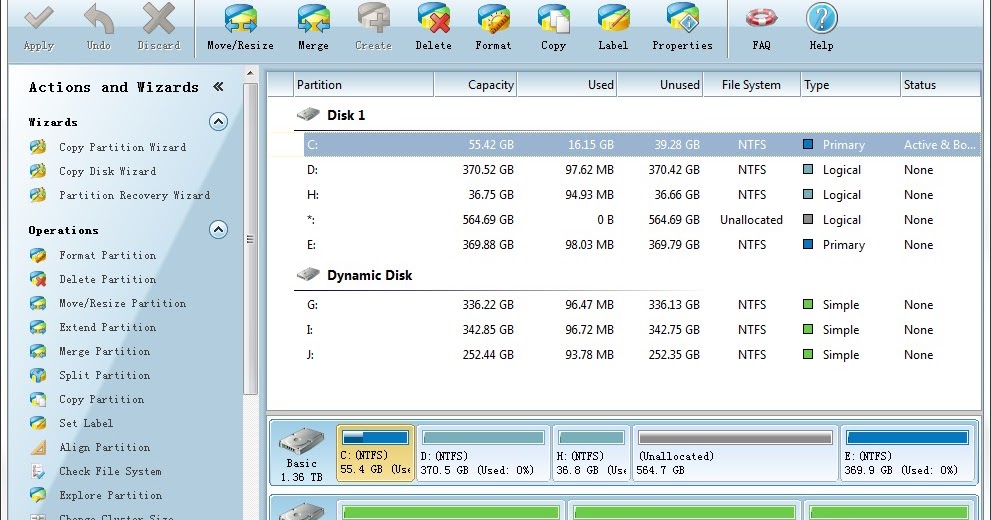This screenshot has height=520, width=991.
Task: Click the Discard X icon
Action: pos(159,19)
